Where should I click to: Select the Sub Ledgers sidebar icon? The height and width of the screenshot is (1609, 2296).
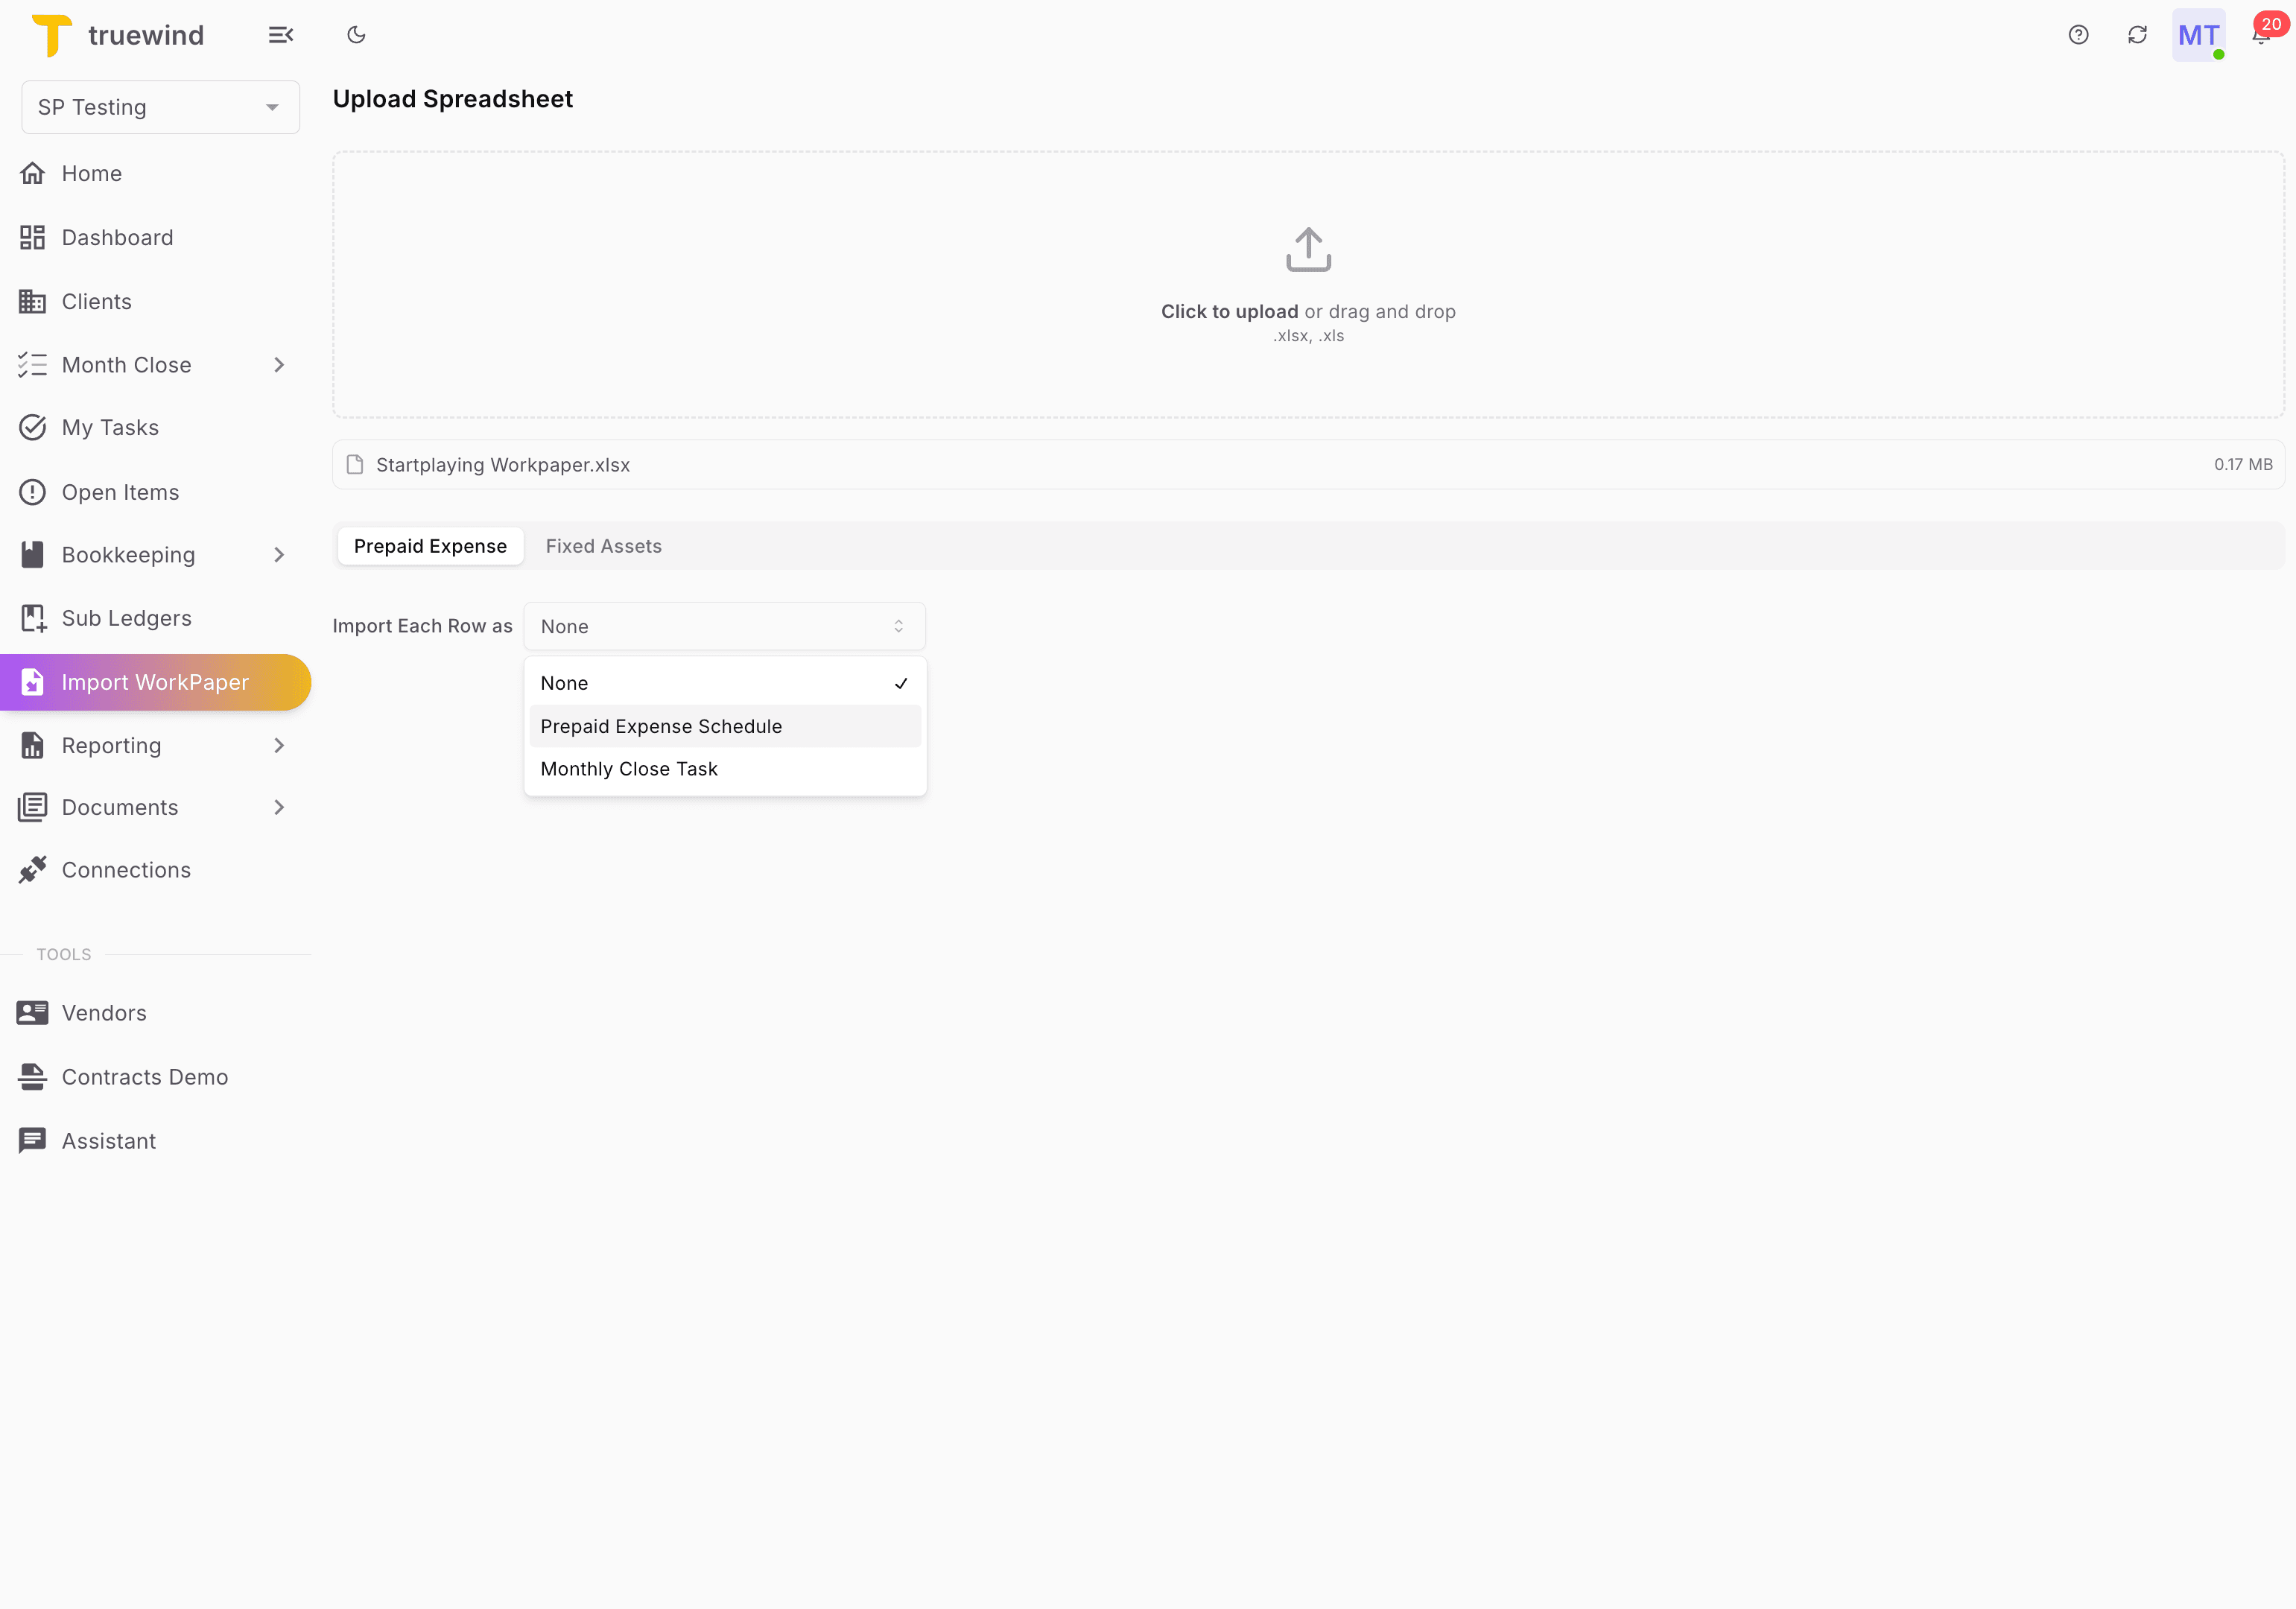coord(33,617)
